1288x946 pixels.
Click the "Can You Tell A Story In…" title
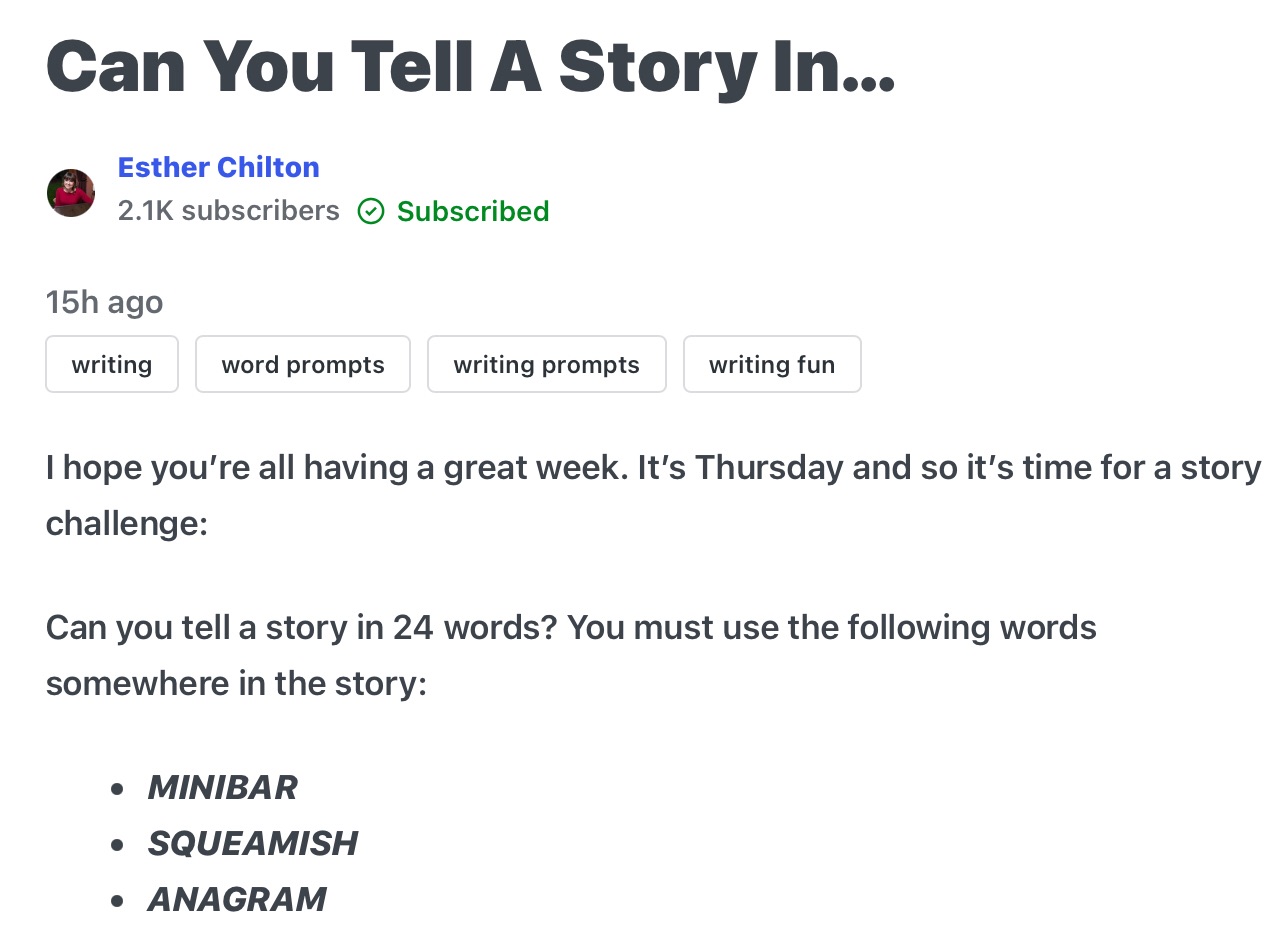point(470,66)
